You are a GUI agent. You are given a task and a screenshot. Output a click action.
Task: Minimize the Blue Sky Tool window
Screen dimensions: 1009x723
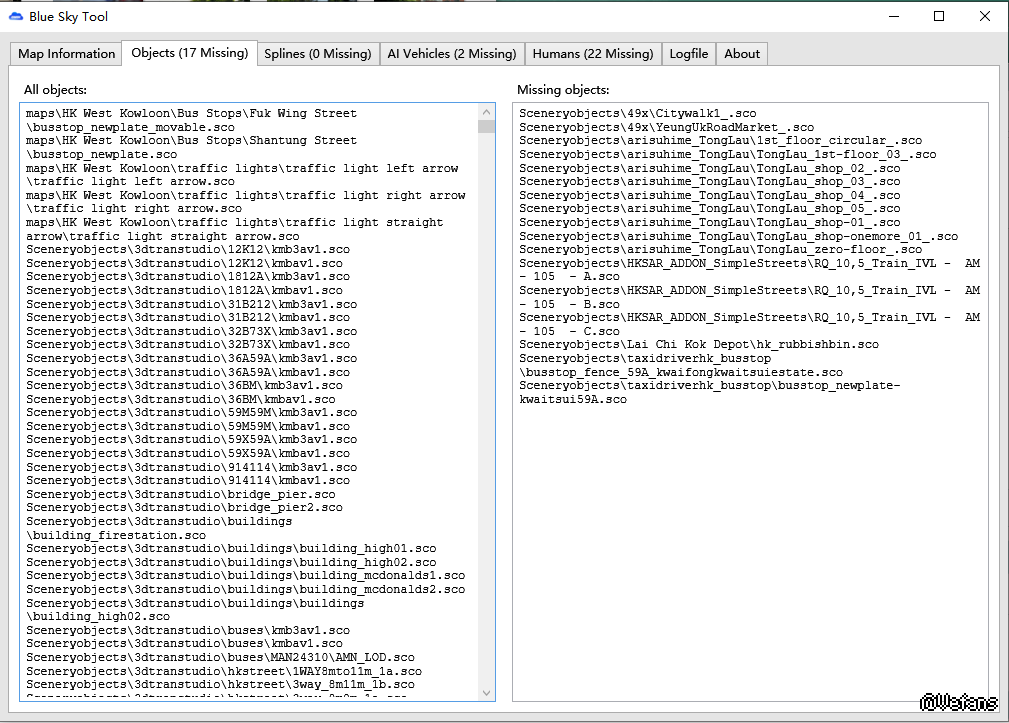[x=893, y=16]
